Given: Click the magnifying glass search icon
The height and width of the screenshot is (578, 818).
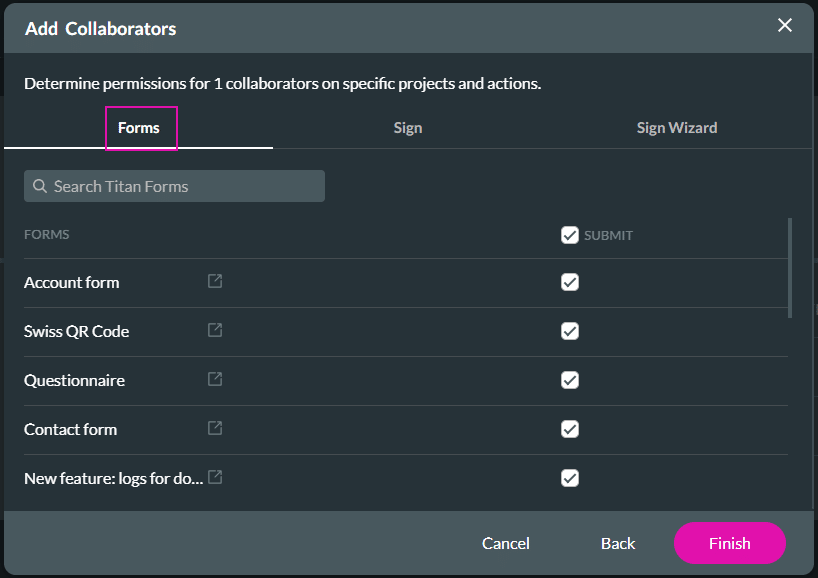Looking at the screenshot, I should (39, 186).
